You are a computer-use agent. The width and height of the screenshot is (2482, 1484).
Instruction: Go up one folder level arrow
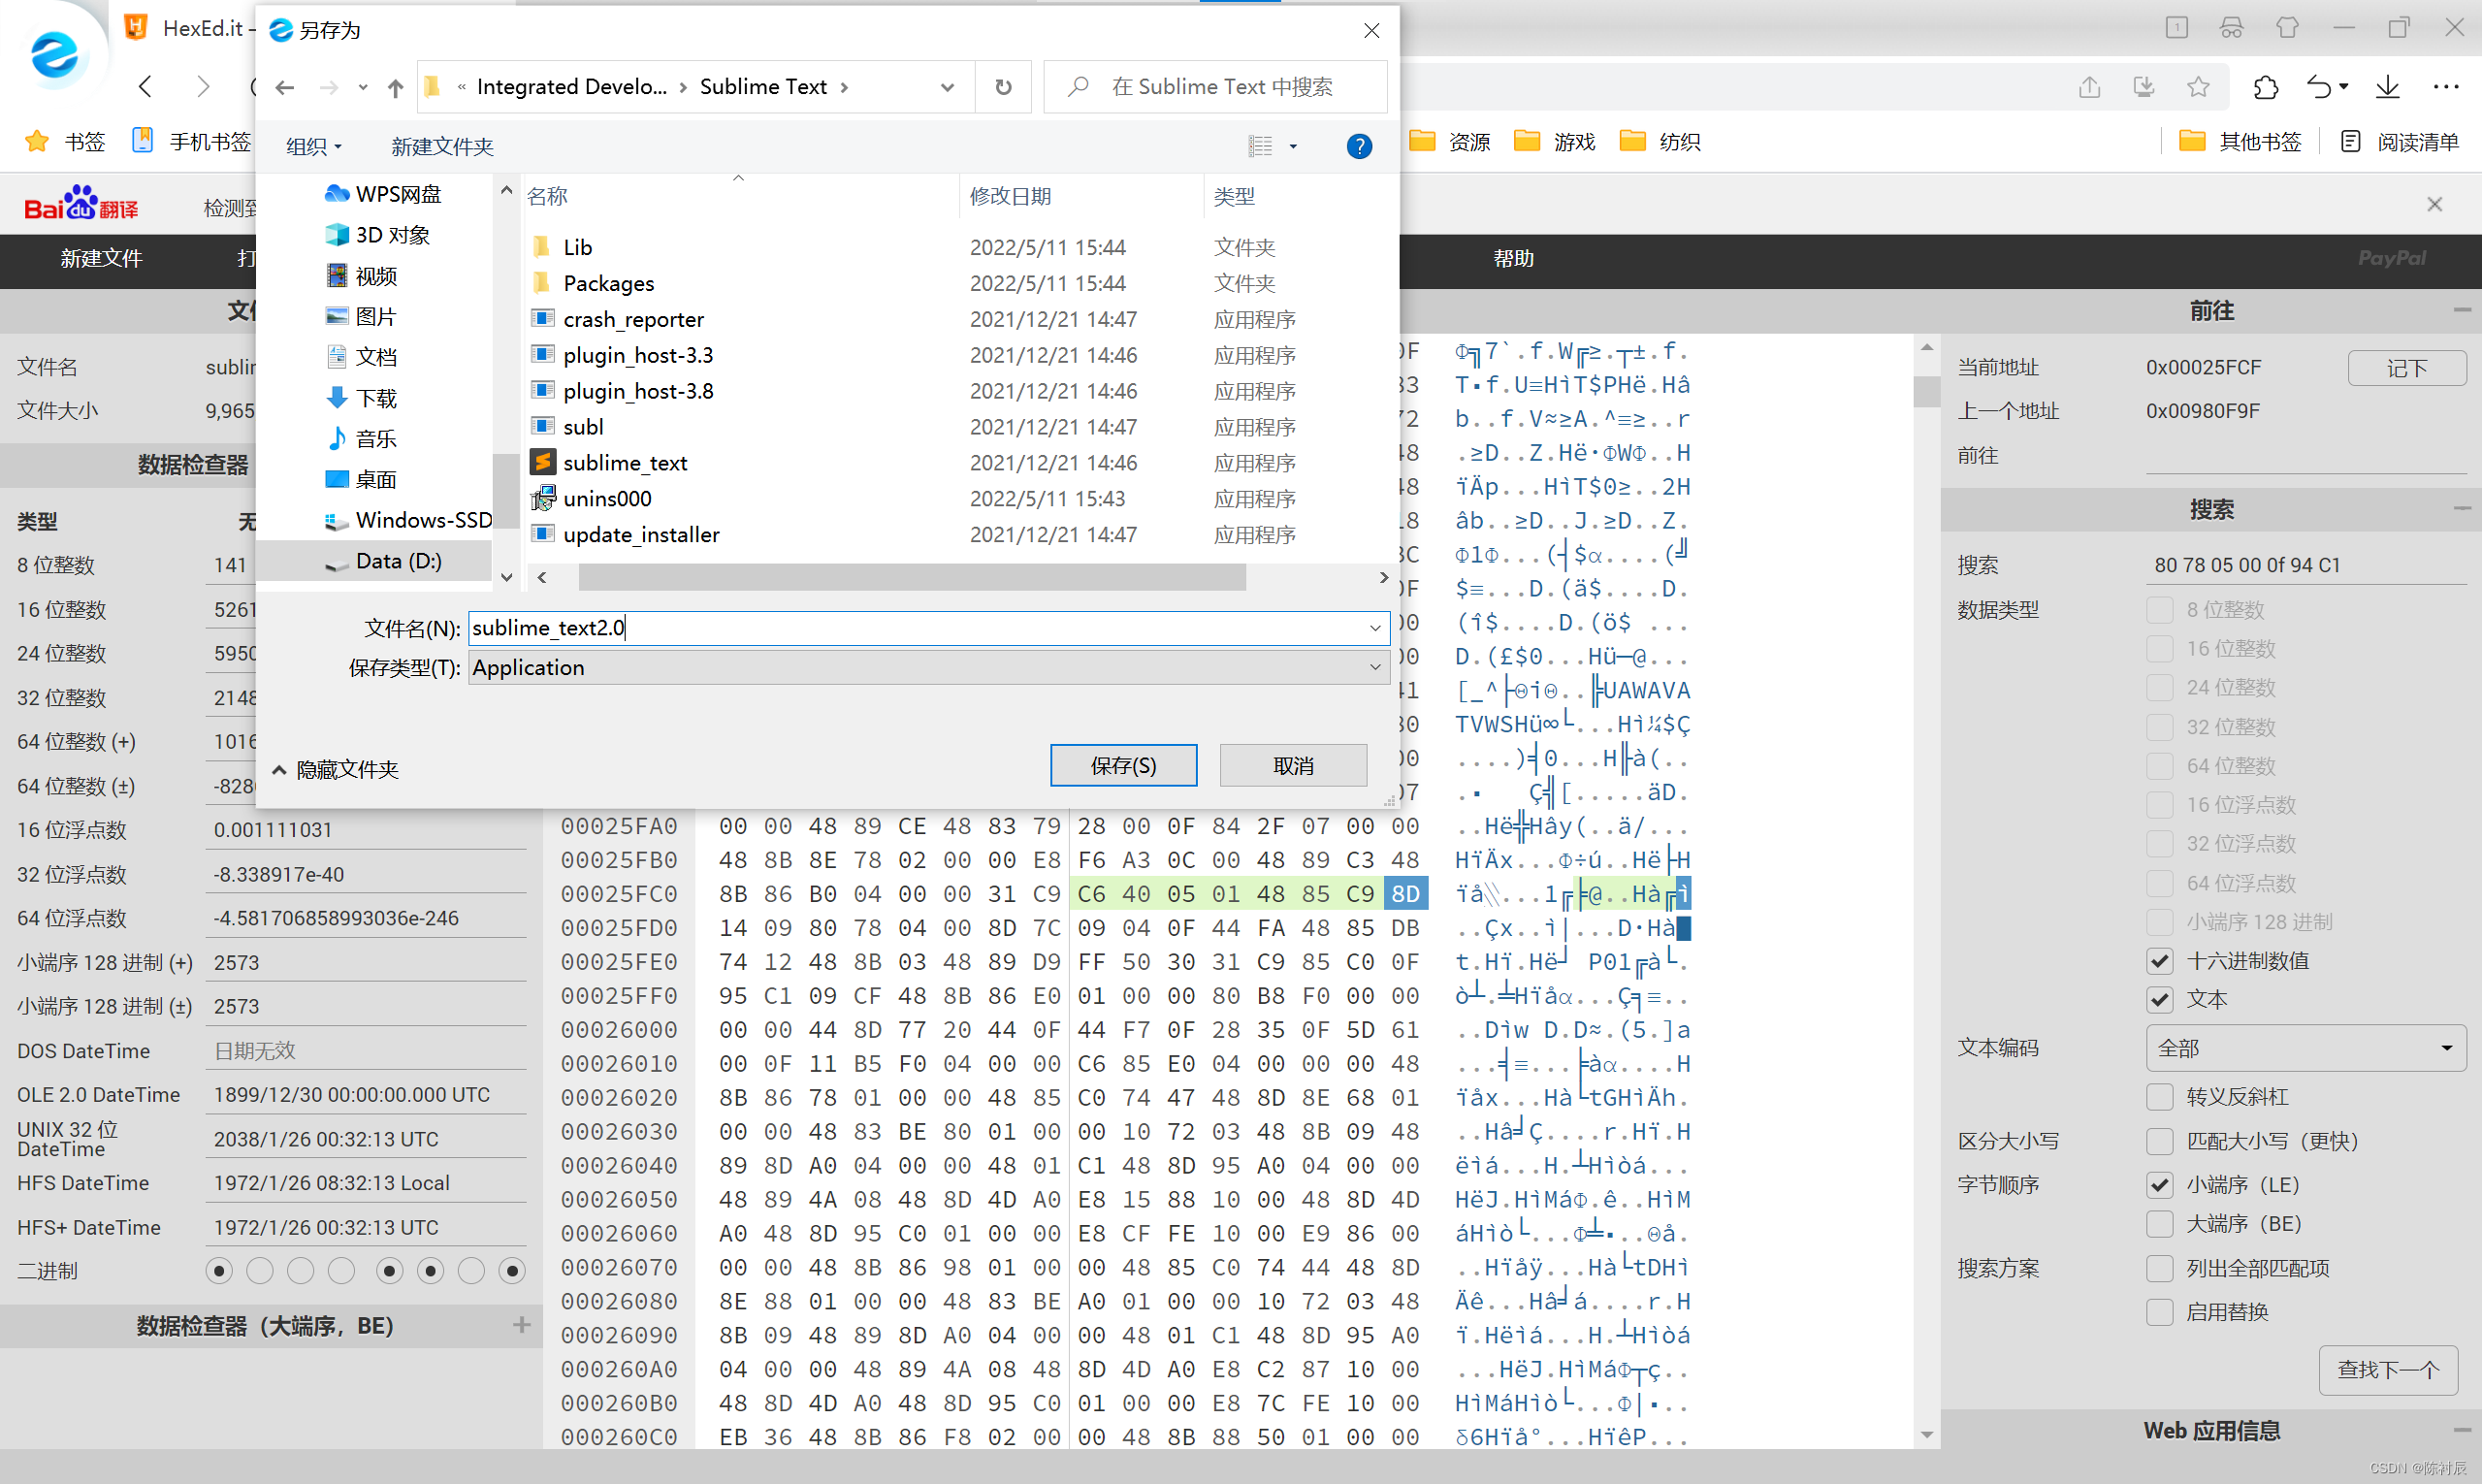(x=395, y=87)
